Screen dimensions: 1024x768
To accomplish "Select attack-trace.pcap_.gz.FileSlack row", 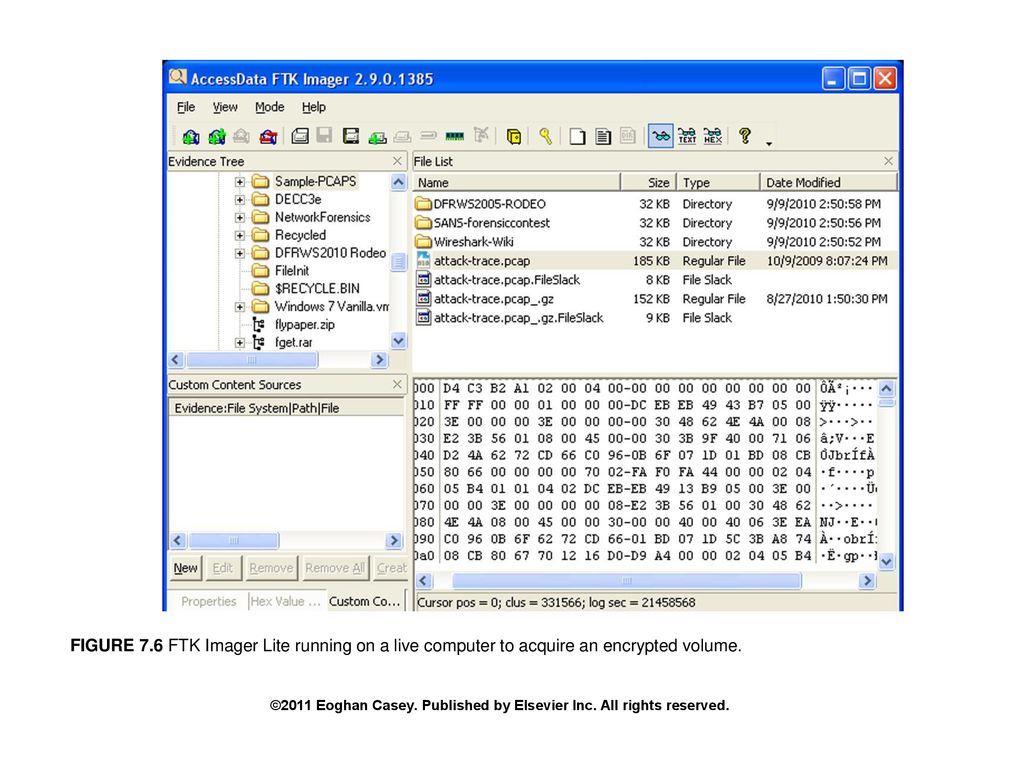I will tap(655, 318).
